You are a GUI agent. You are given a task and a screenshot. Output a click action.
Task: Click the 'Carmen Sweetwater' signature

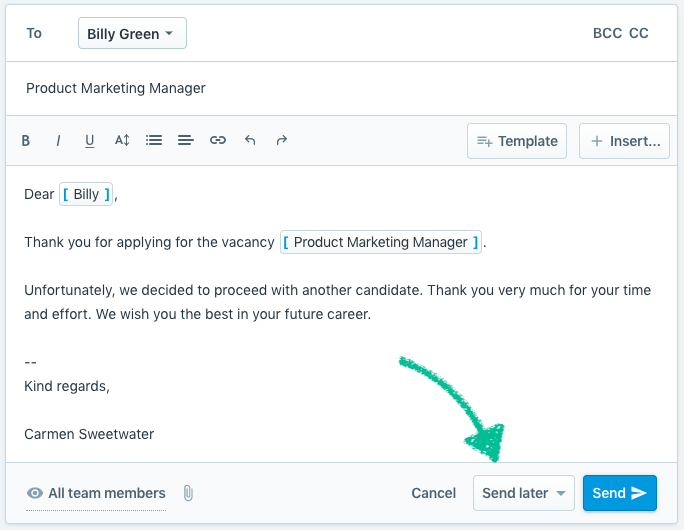point(89,434)
